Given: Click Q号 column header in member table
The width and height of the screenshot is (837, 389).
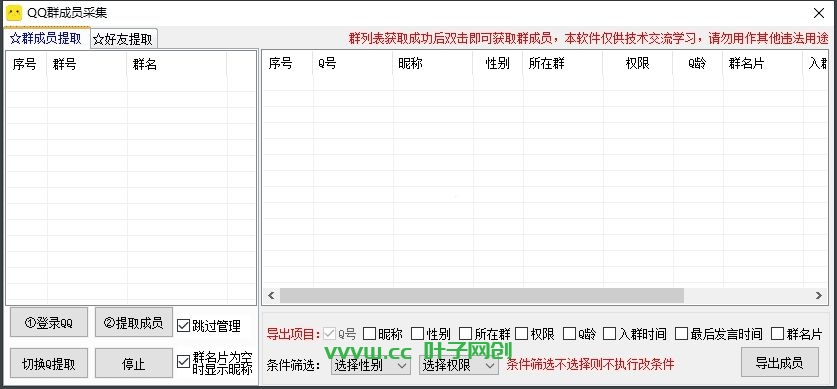Looking at the screenshot, I should click(x=353, y=63).
